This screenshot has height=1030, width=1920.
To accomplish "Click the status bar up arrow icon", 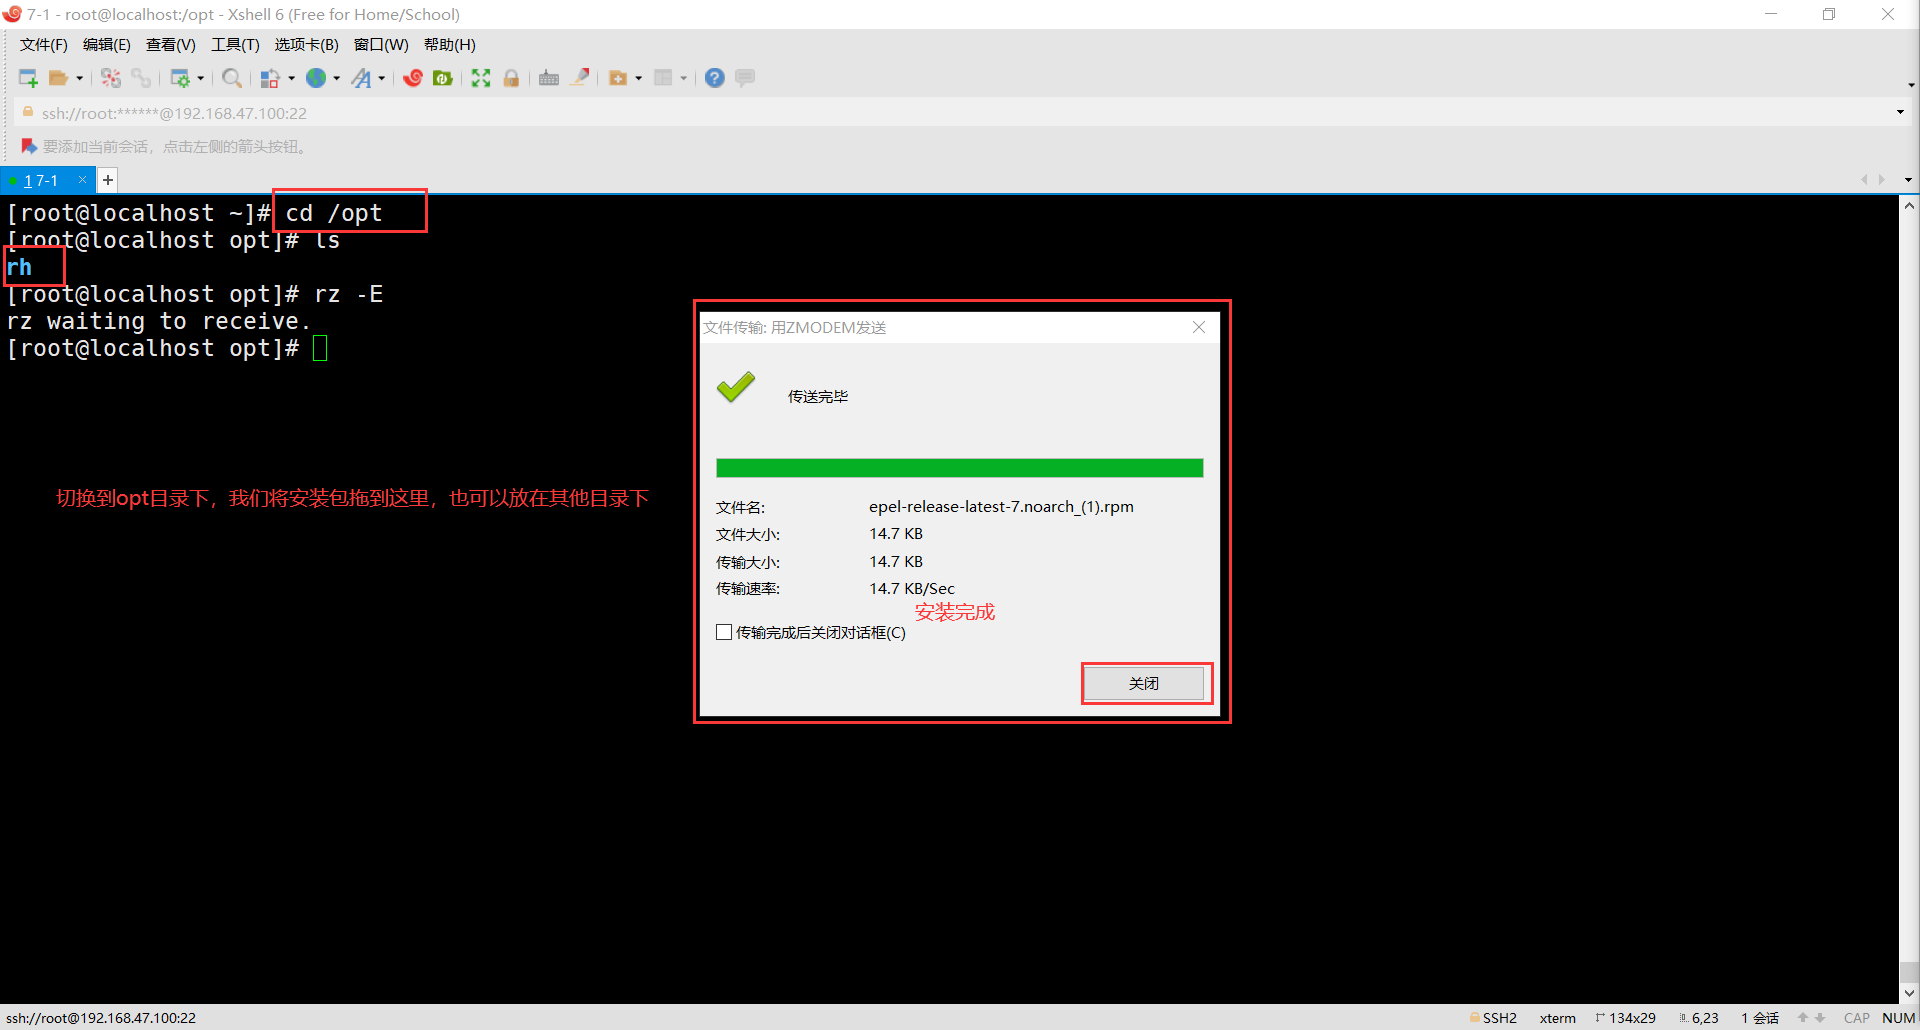I will pyautogui.click(x=1803, y=1018).
